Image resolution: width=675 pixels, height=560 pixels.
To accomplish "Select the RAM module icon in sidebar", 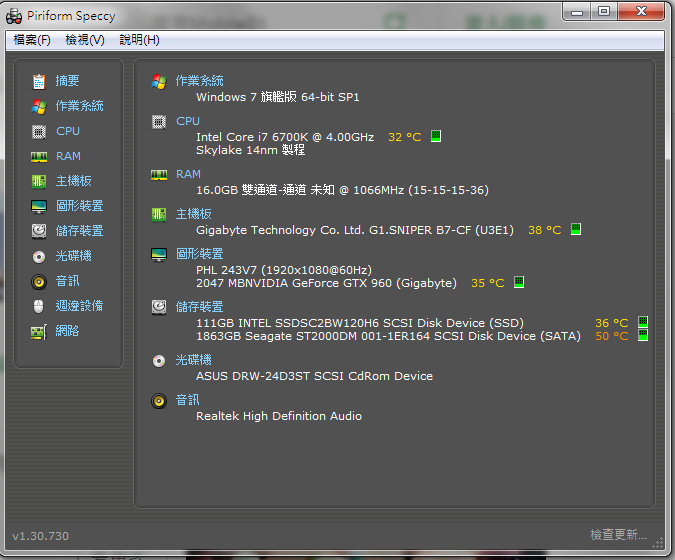I will [39, 157].
